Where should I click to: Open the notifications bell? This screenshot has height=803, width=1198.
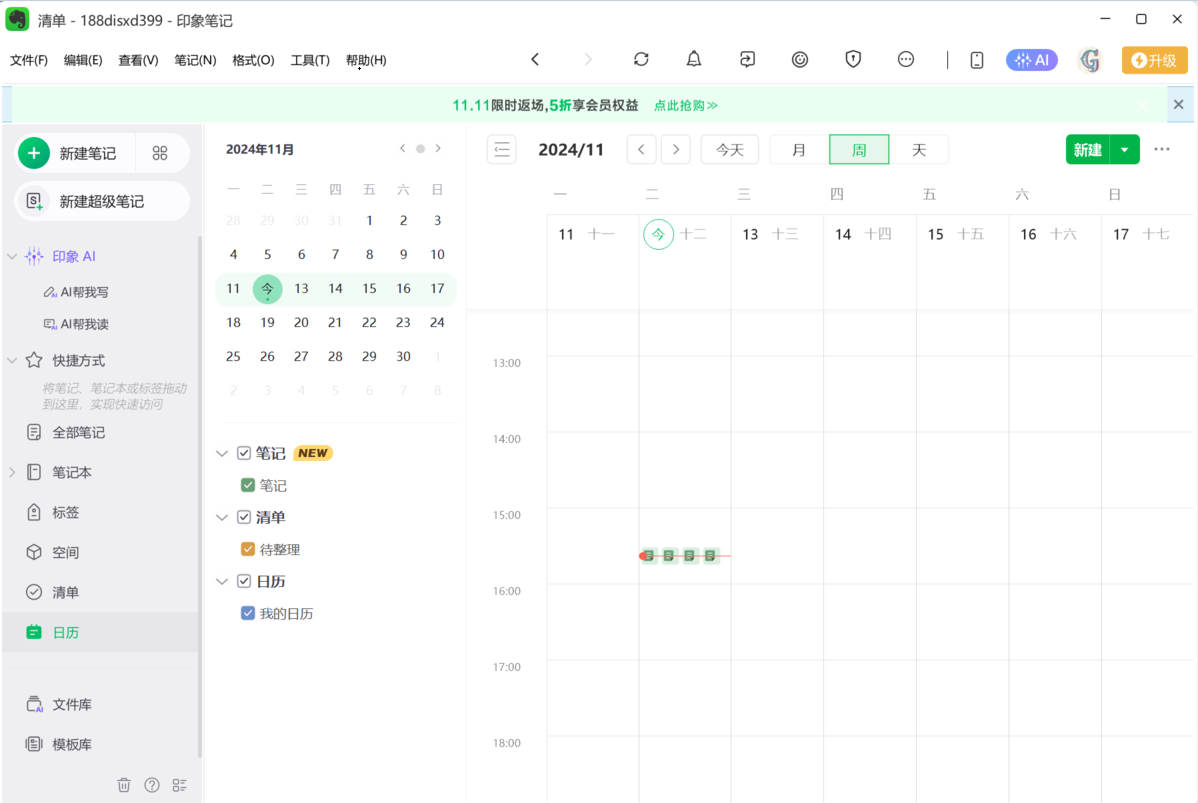point(694,60)
